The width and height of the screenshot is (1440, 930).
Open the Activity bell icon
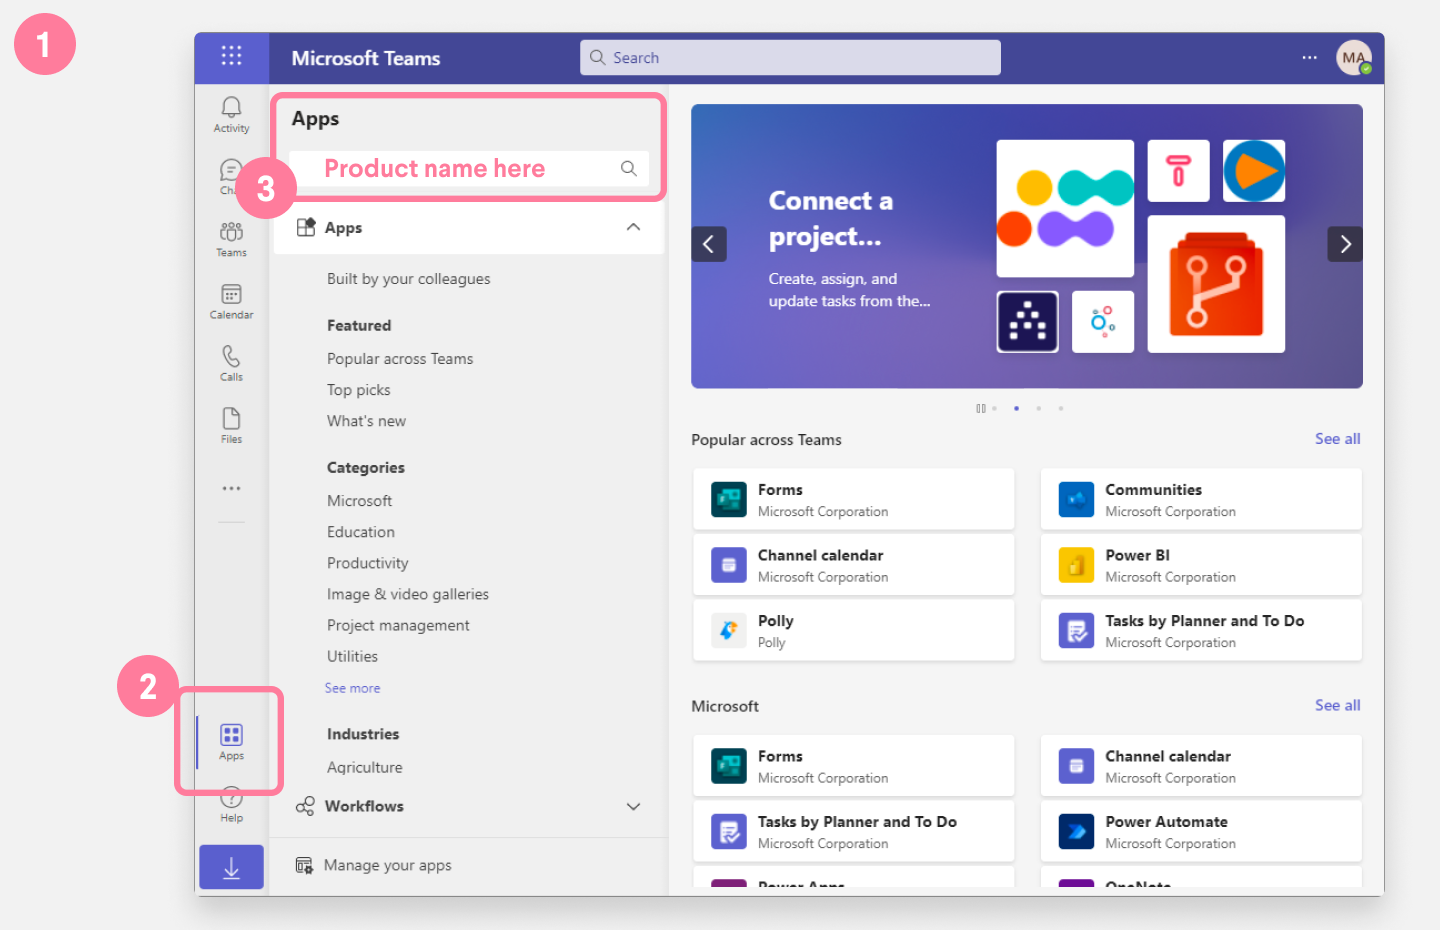click(x=231, y=113)
